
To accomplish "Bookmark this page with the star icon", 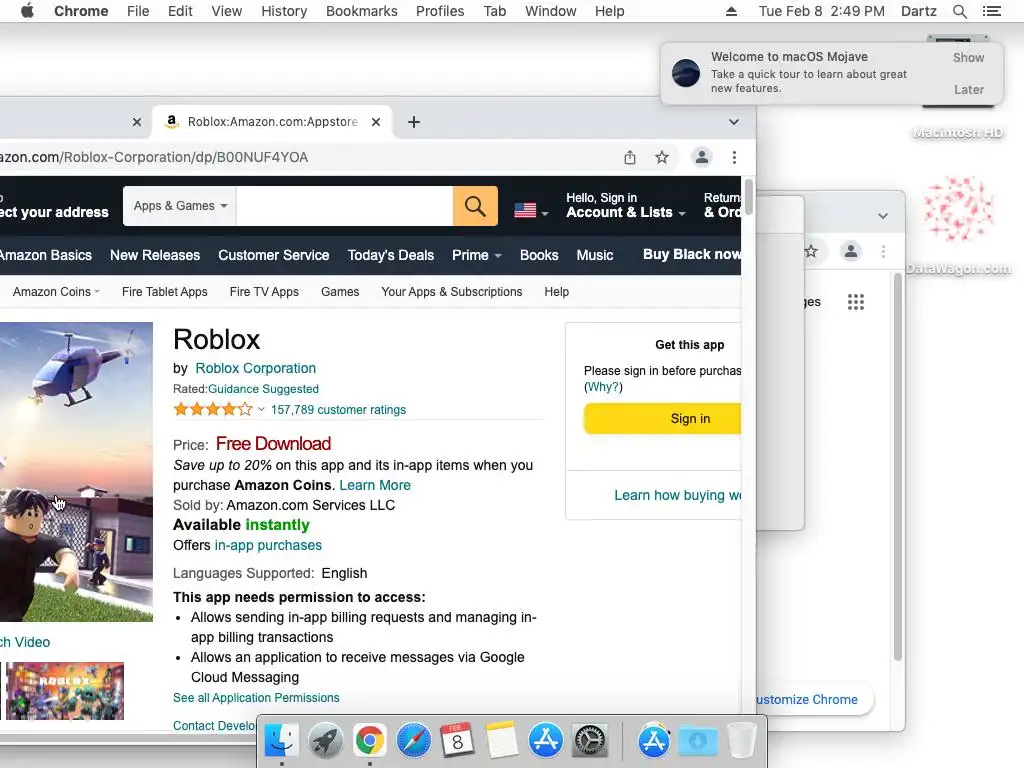I will (x=662, y=157).
